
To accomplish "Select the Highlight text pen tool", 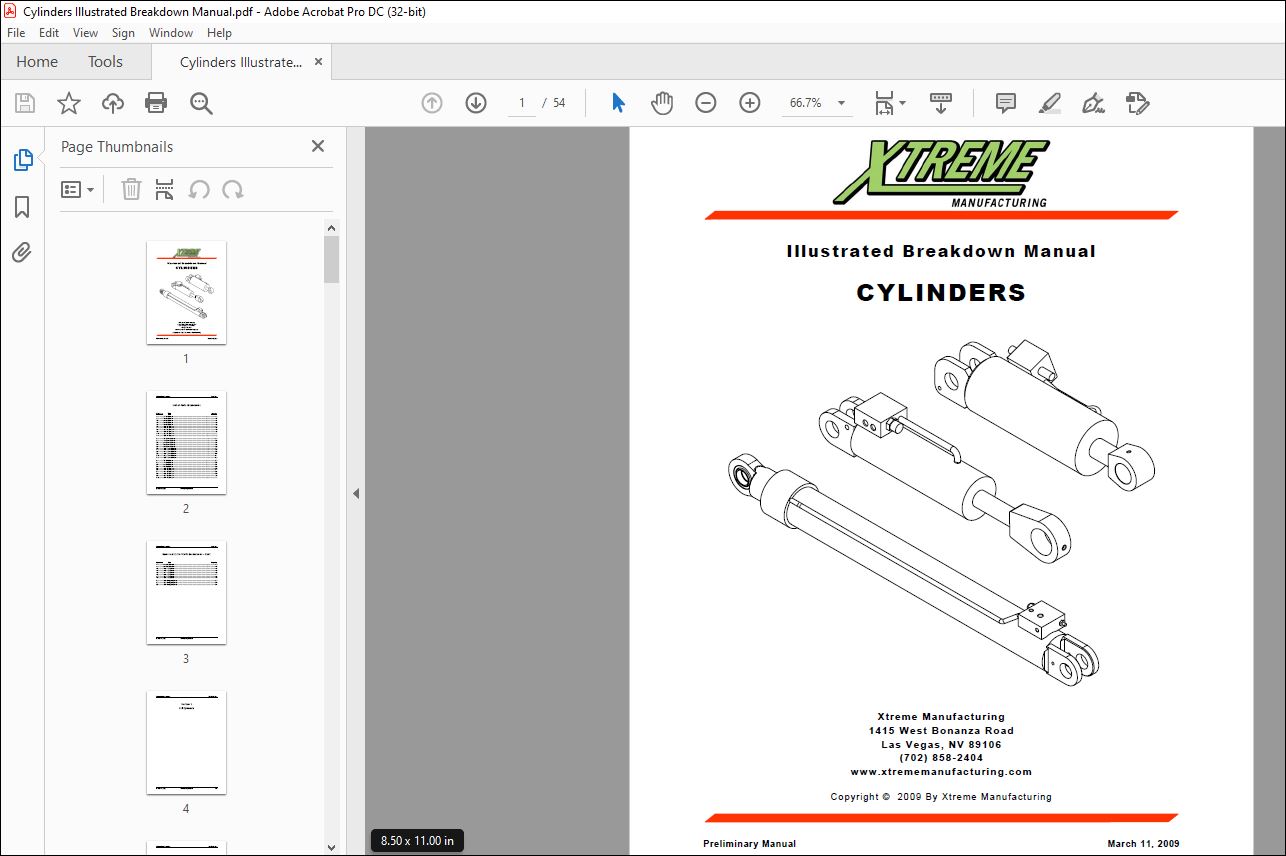I will tap(1050, 103).
